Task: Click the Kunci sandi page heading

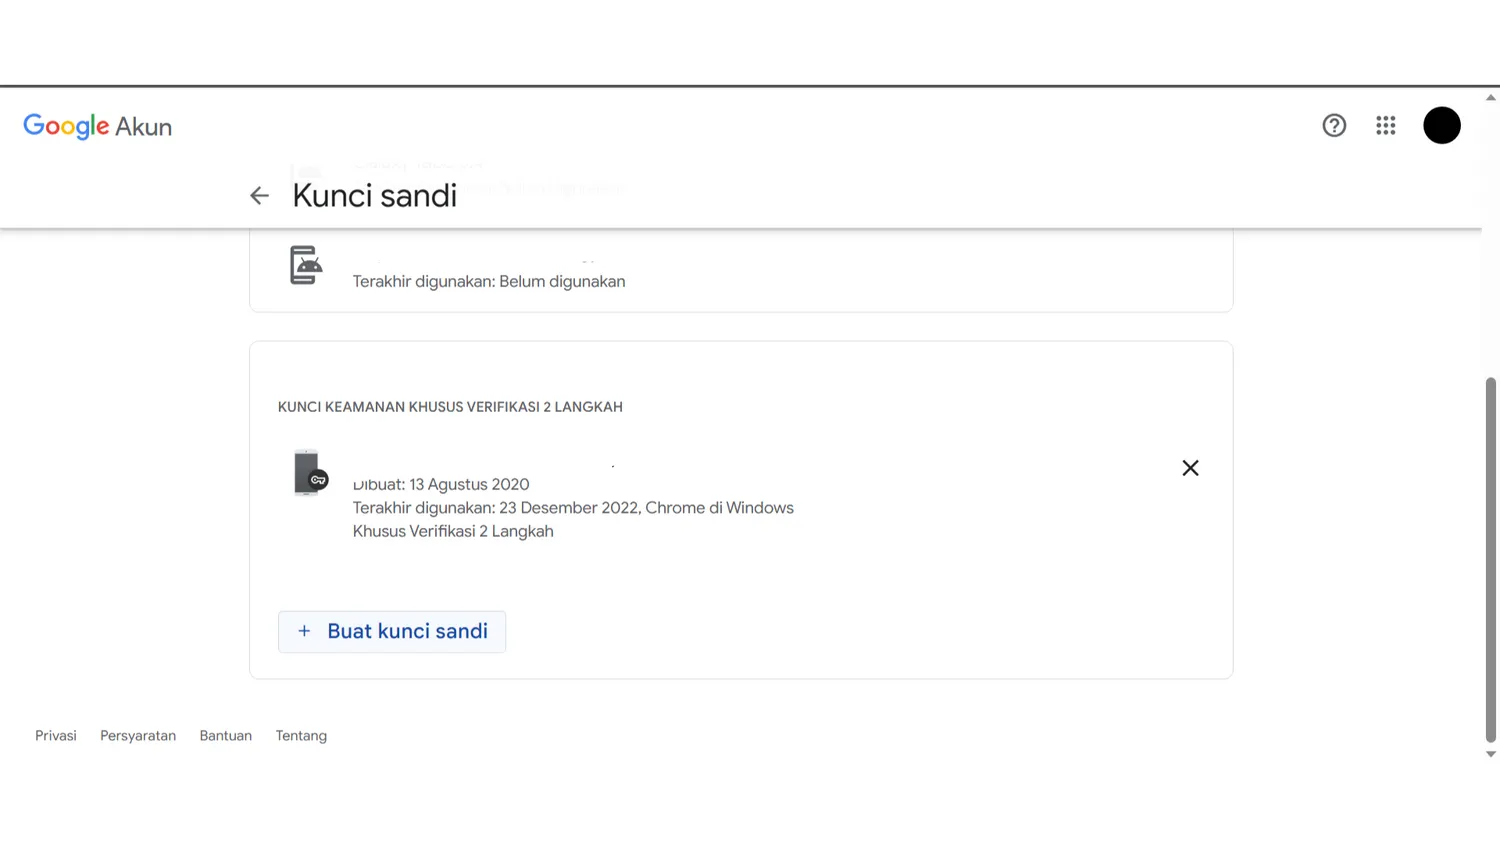Action: (x=374, y=196)
